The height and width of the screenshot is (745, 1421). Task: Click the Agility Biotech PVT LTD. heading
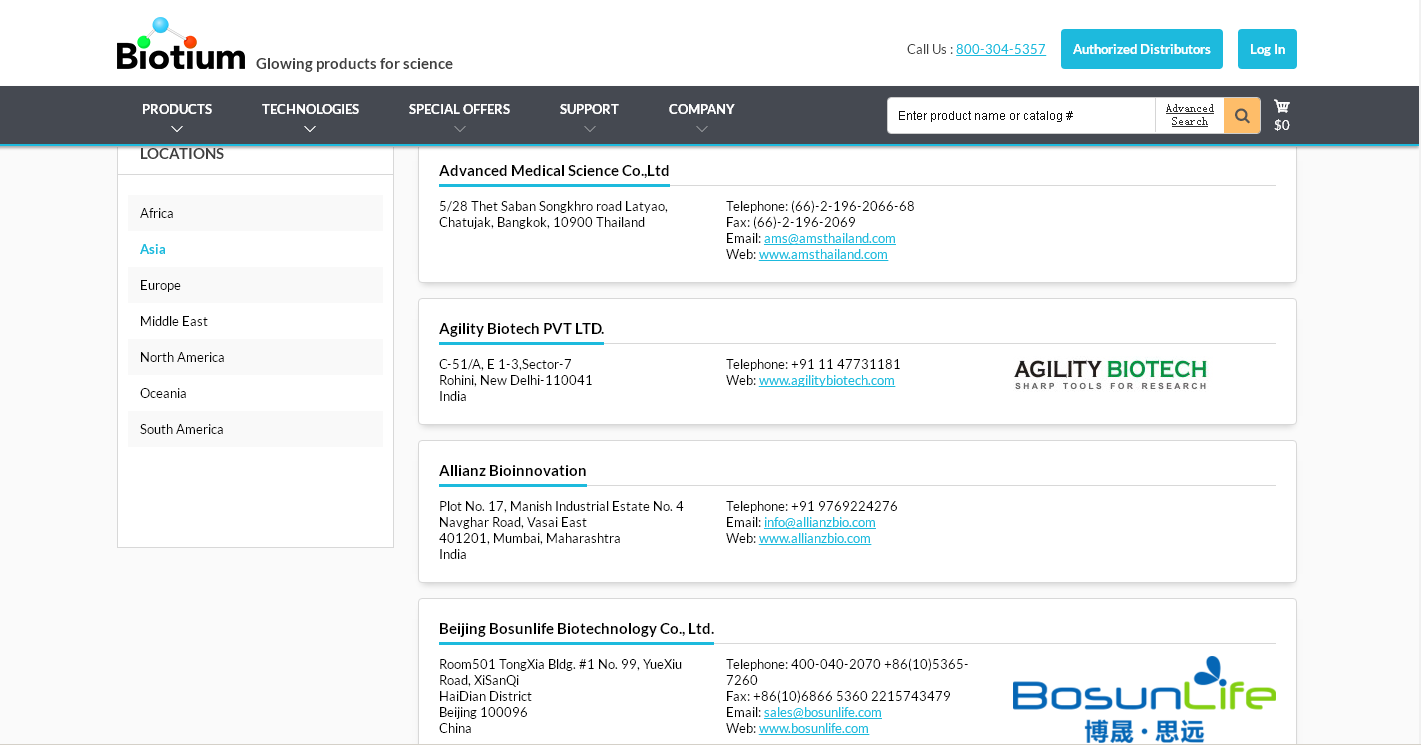(521, 329)
